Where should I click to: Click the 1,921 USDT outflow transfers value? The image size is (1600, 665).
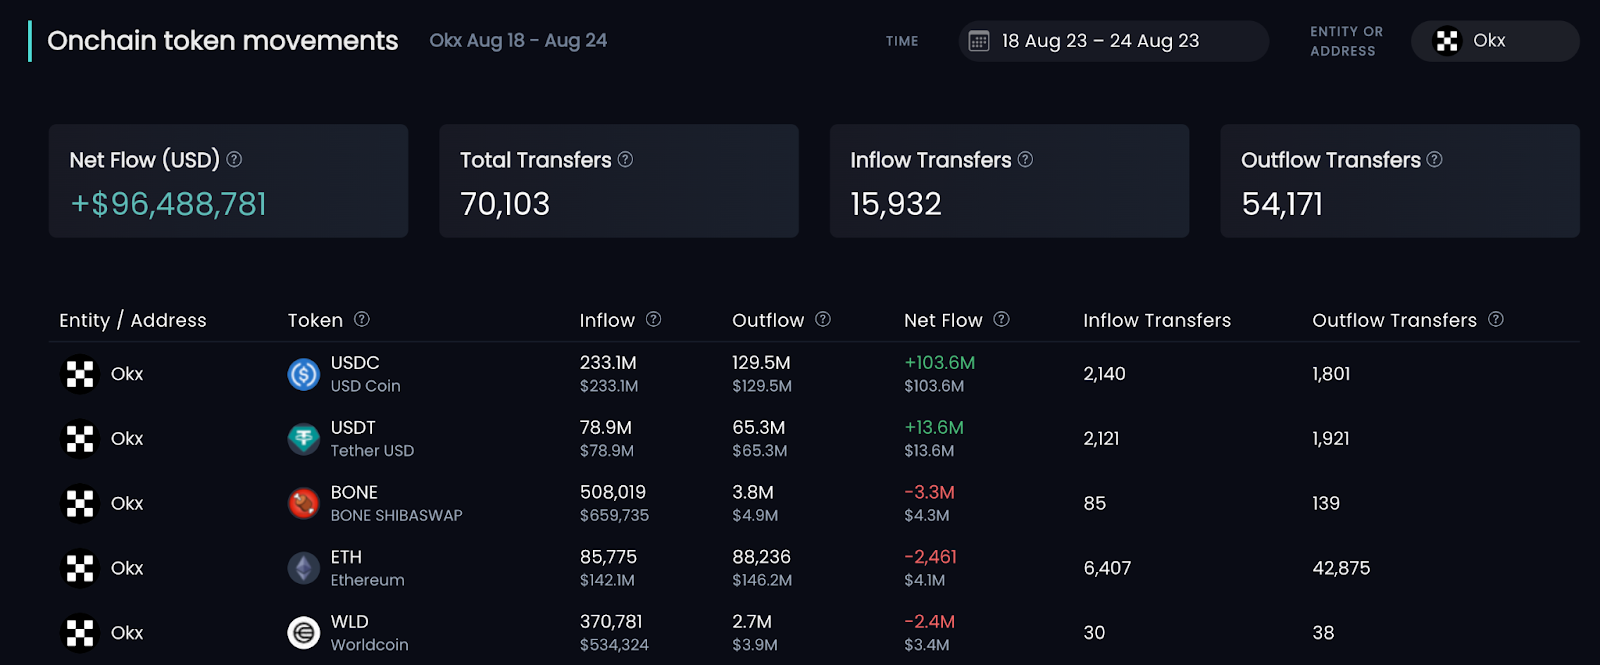click(x=1330, y=439)
